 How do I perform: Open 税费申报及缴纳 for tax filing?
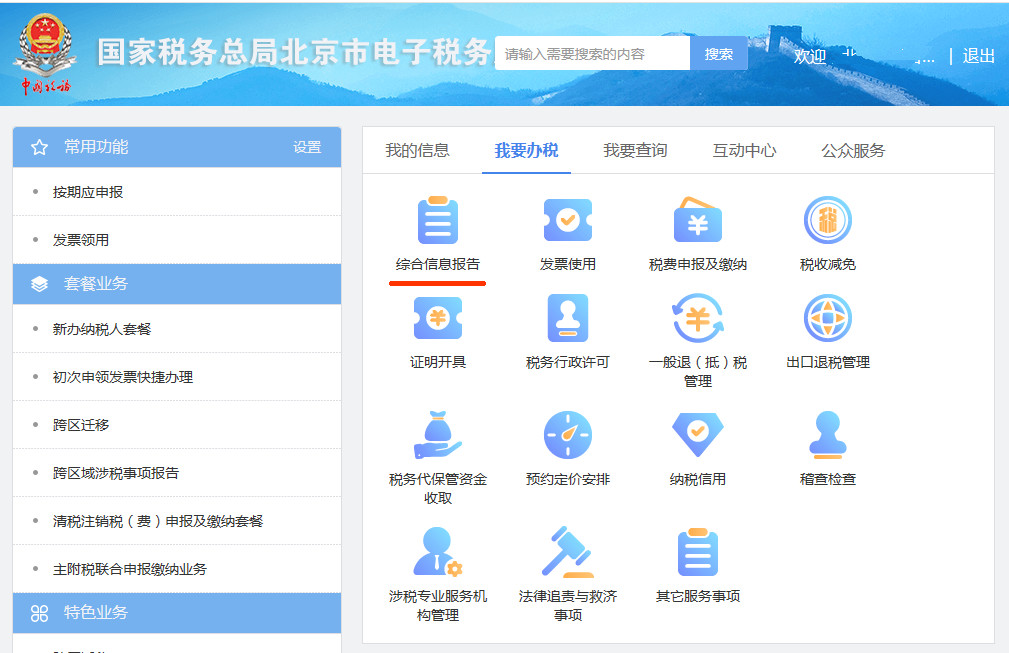pyautogui.click(x=697, y=232)
